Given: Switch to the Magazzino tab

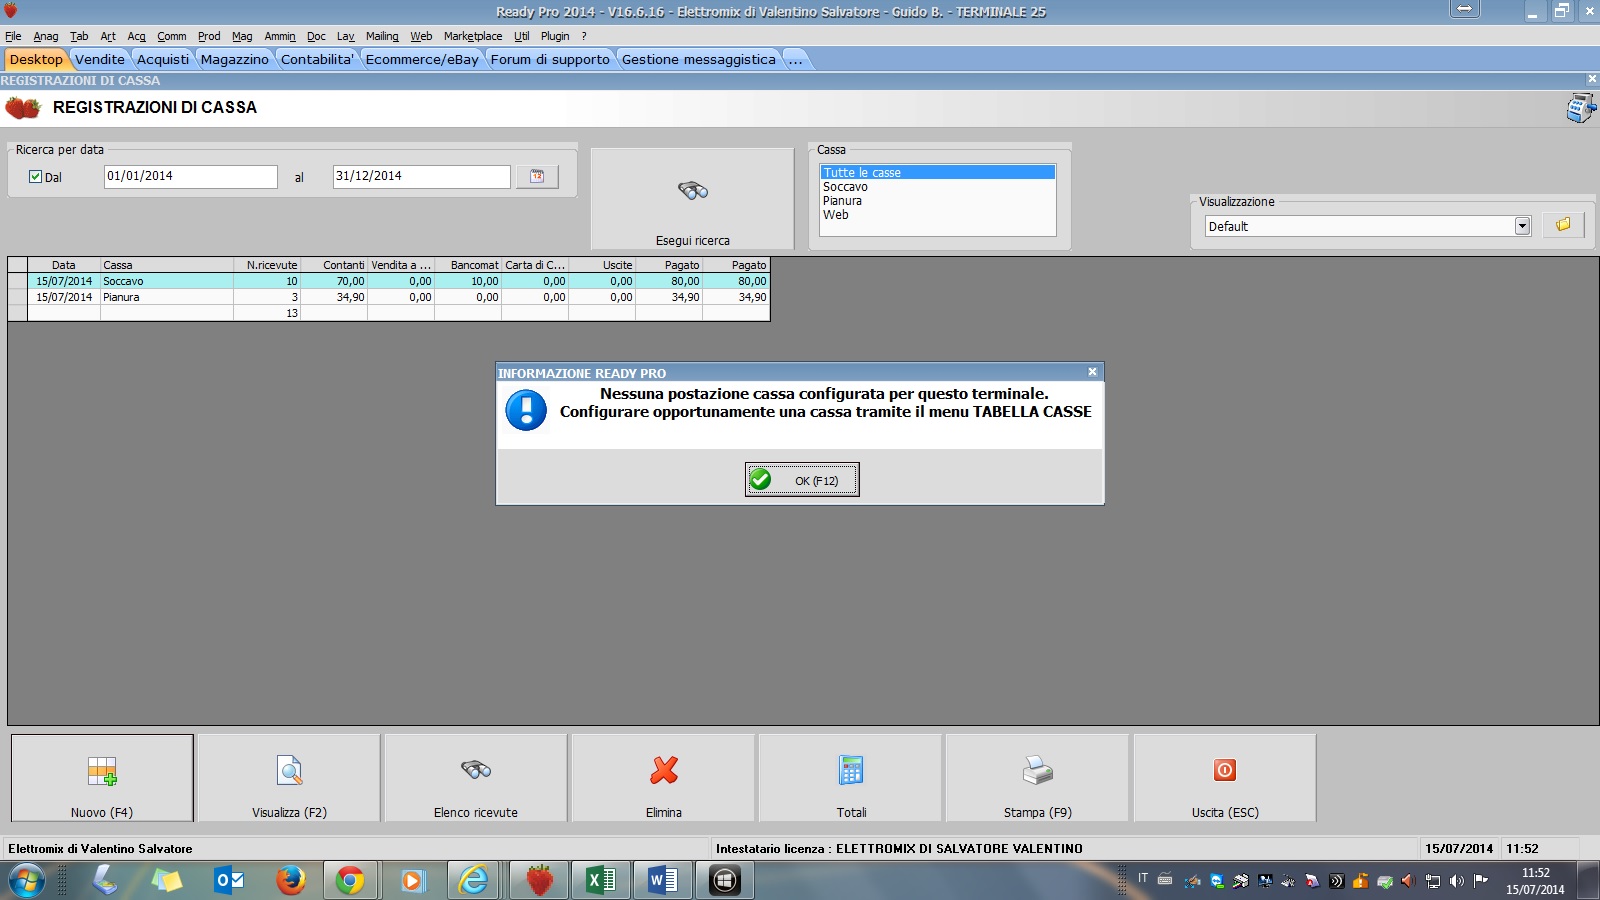Looking at the screenshot, I should (235, 59).
